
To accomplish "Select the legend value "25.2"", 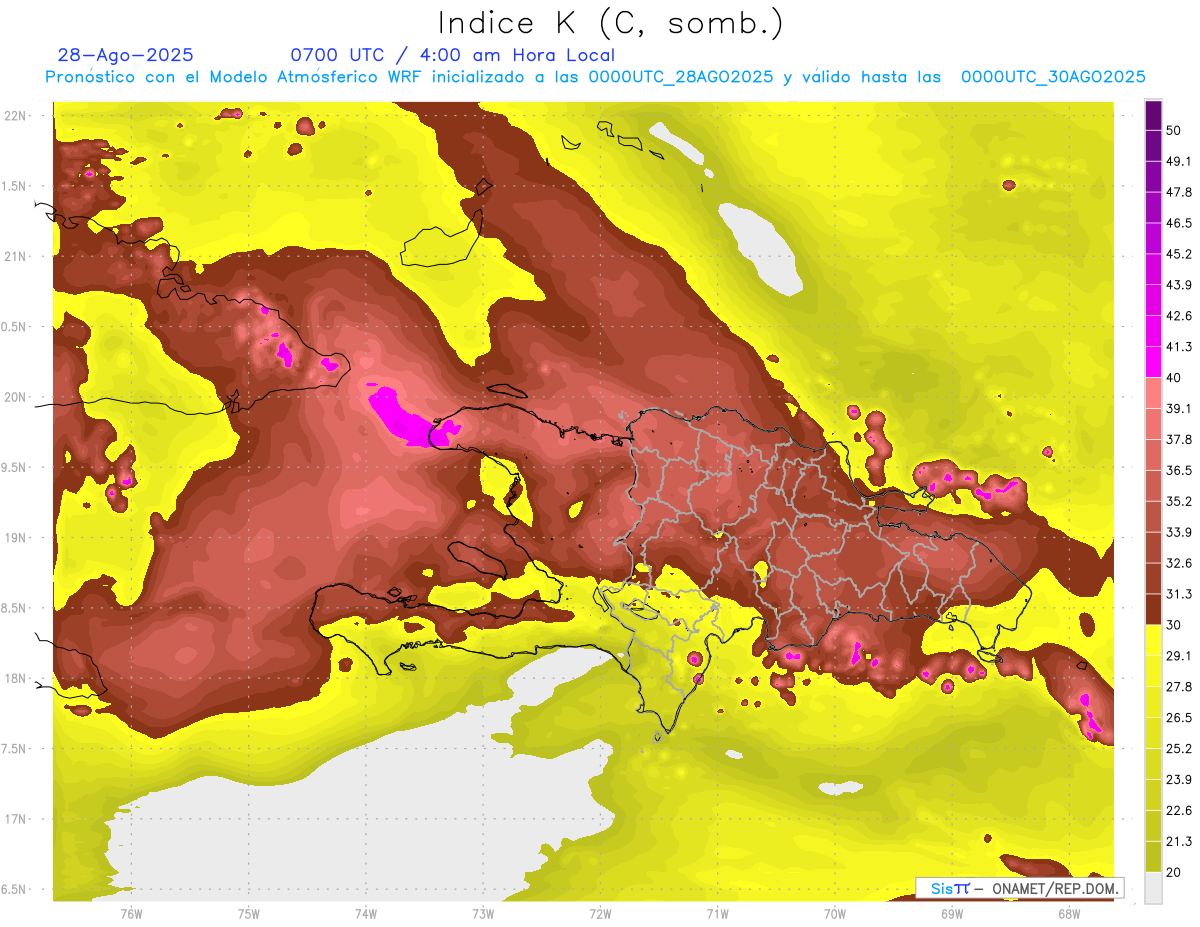I will (1178, 749).
